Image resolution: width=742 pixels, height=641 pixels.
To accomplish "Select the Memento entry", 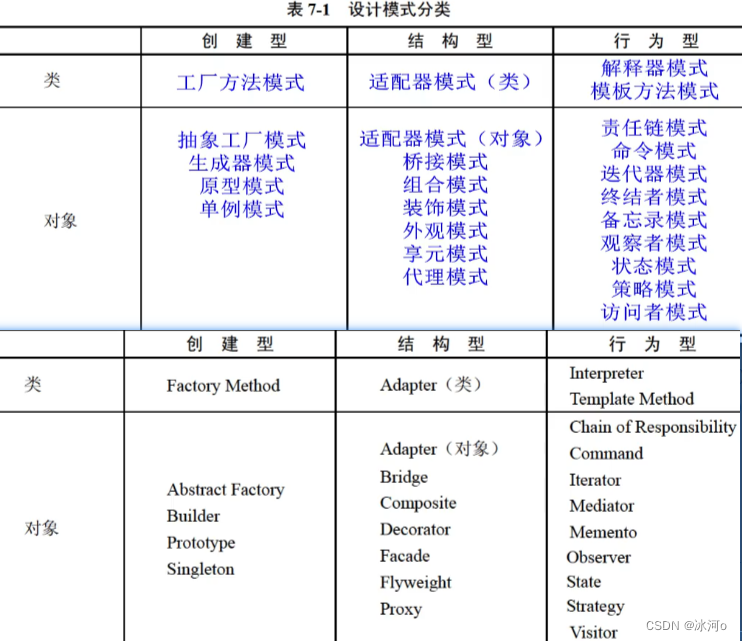I will click(x=603, y=533).
